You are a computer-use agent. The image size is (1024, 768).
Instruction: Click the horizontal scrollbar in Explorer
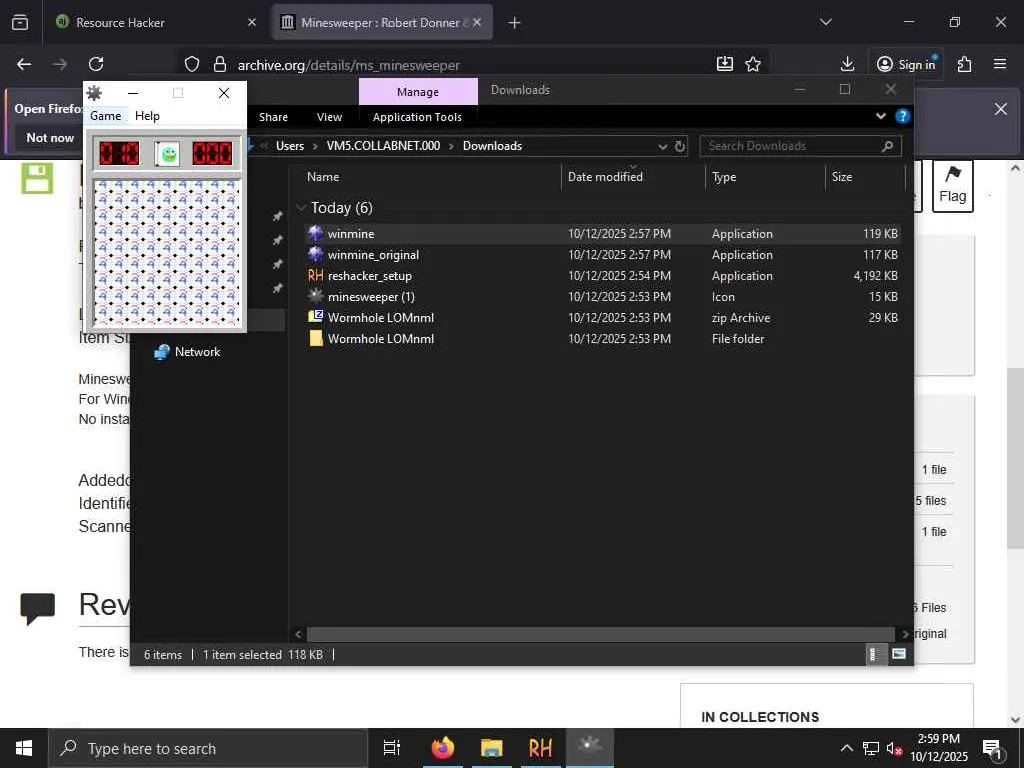click(x=600, y=634)
